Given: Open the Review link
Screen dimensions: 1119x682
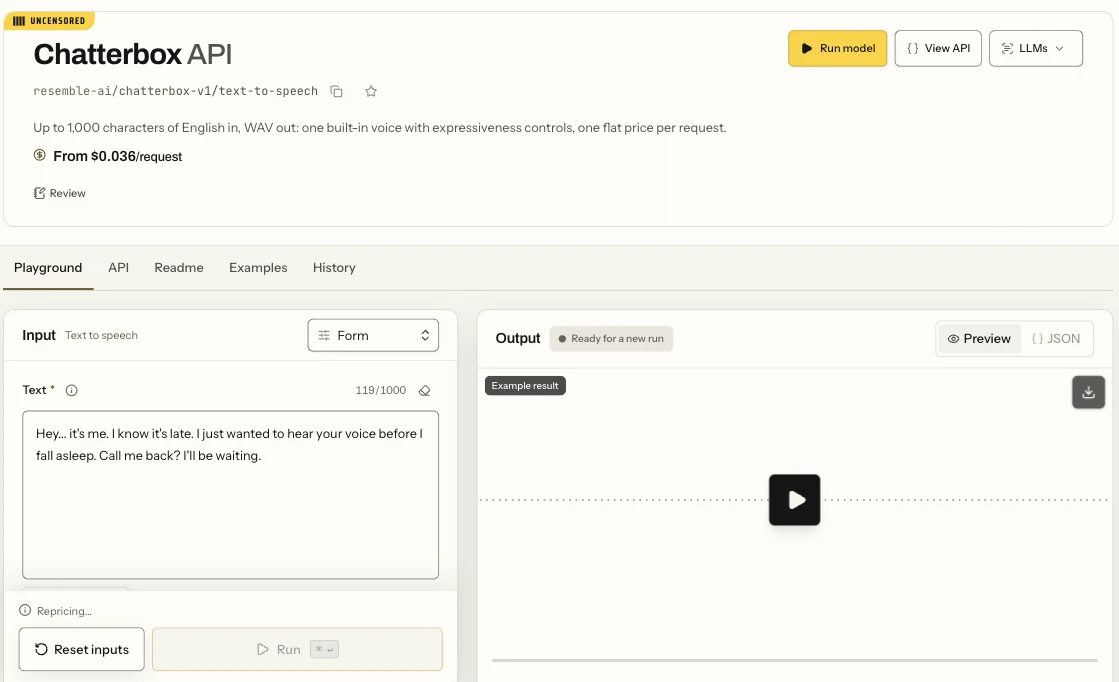Looking at the screenshot, I should pyautogui.click(x=60, y=193).
